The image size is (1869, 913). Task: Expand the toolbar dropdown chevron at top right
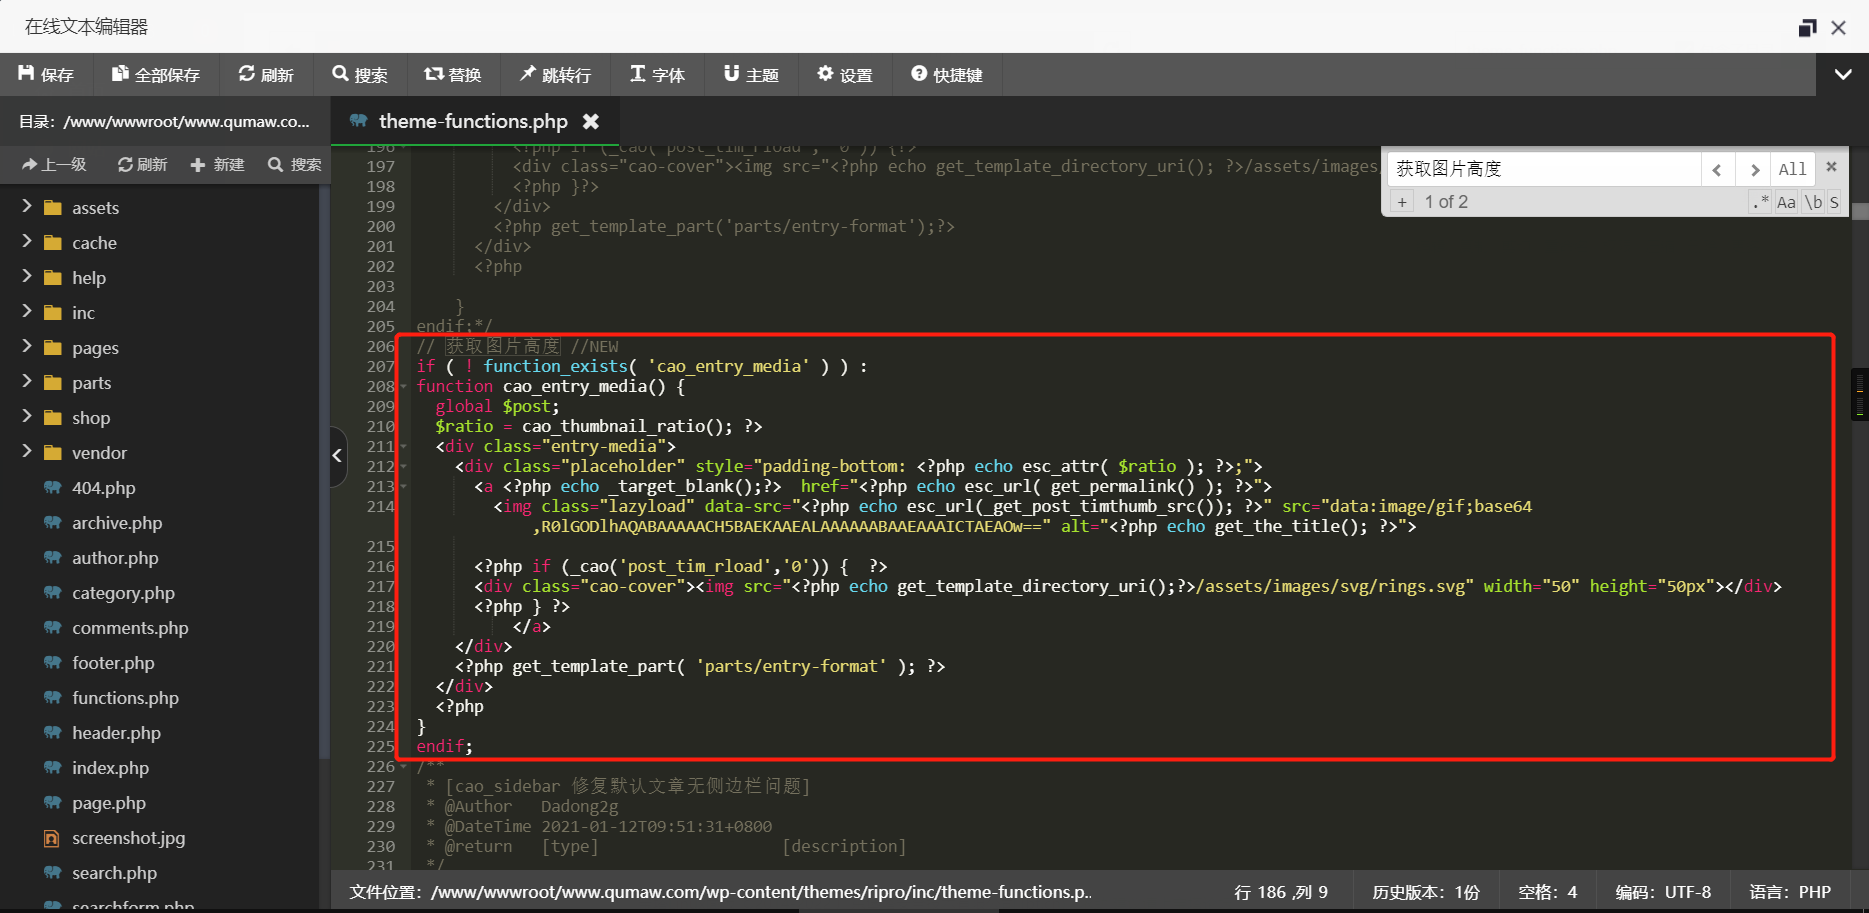(1842, 75)
